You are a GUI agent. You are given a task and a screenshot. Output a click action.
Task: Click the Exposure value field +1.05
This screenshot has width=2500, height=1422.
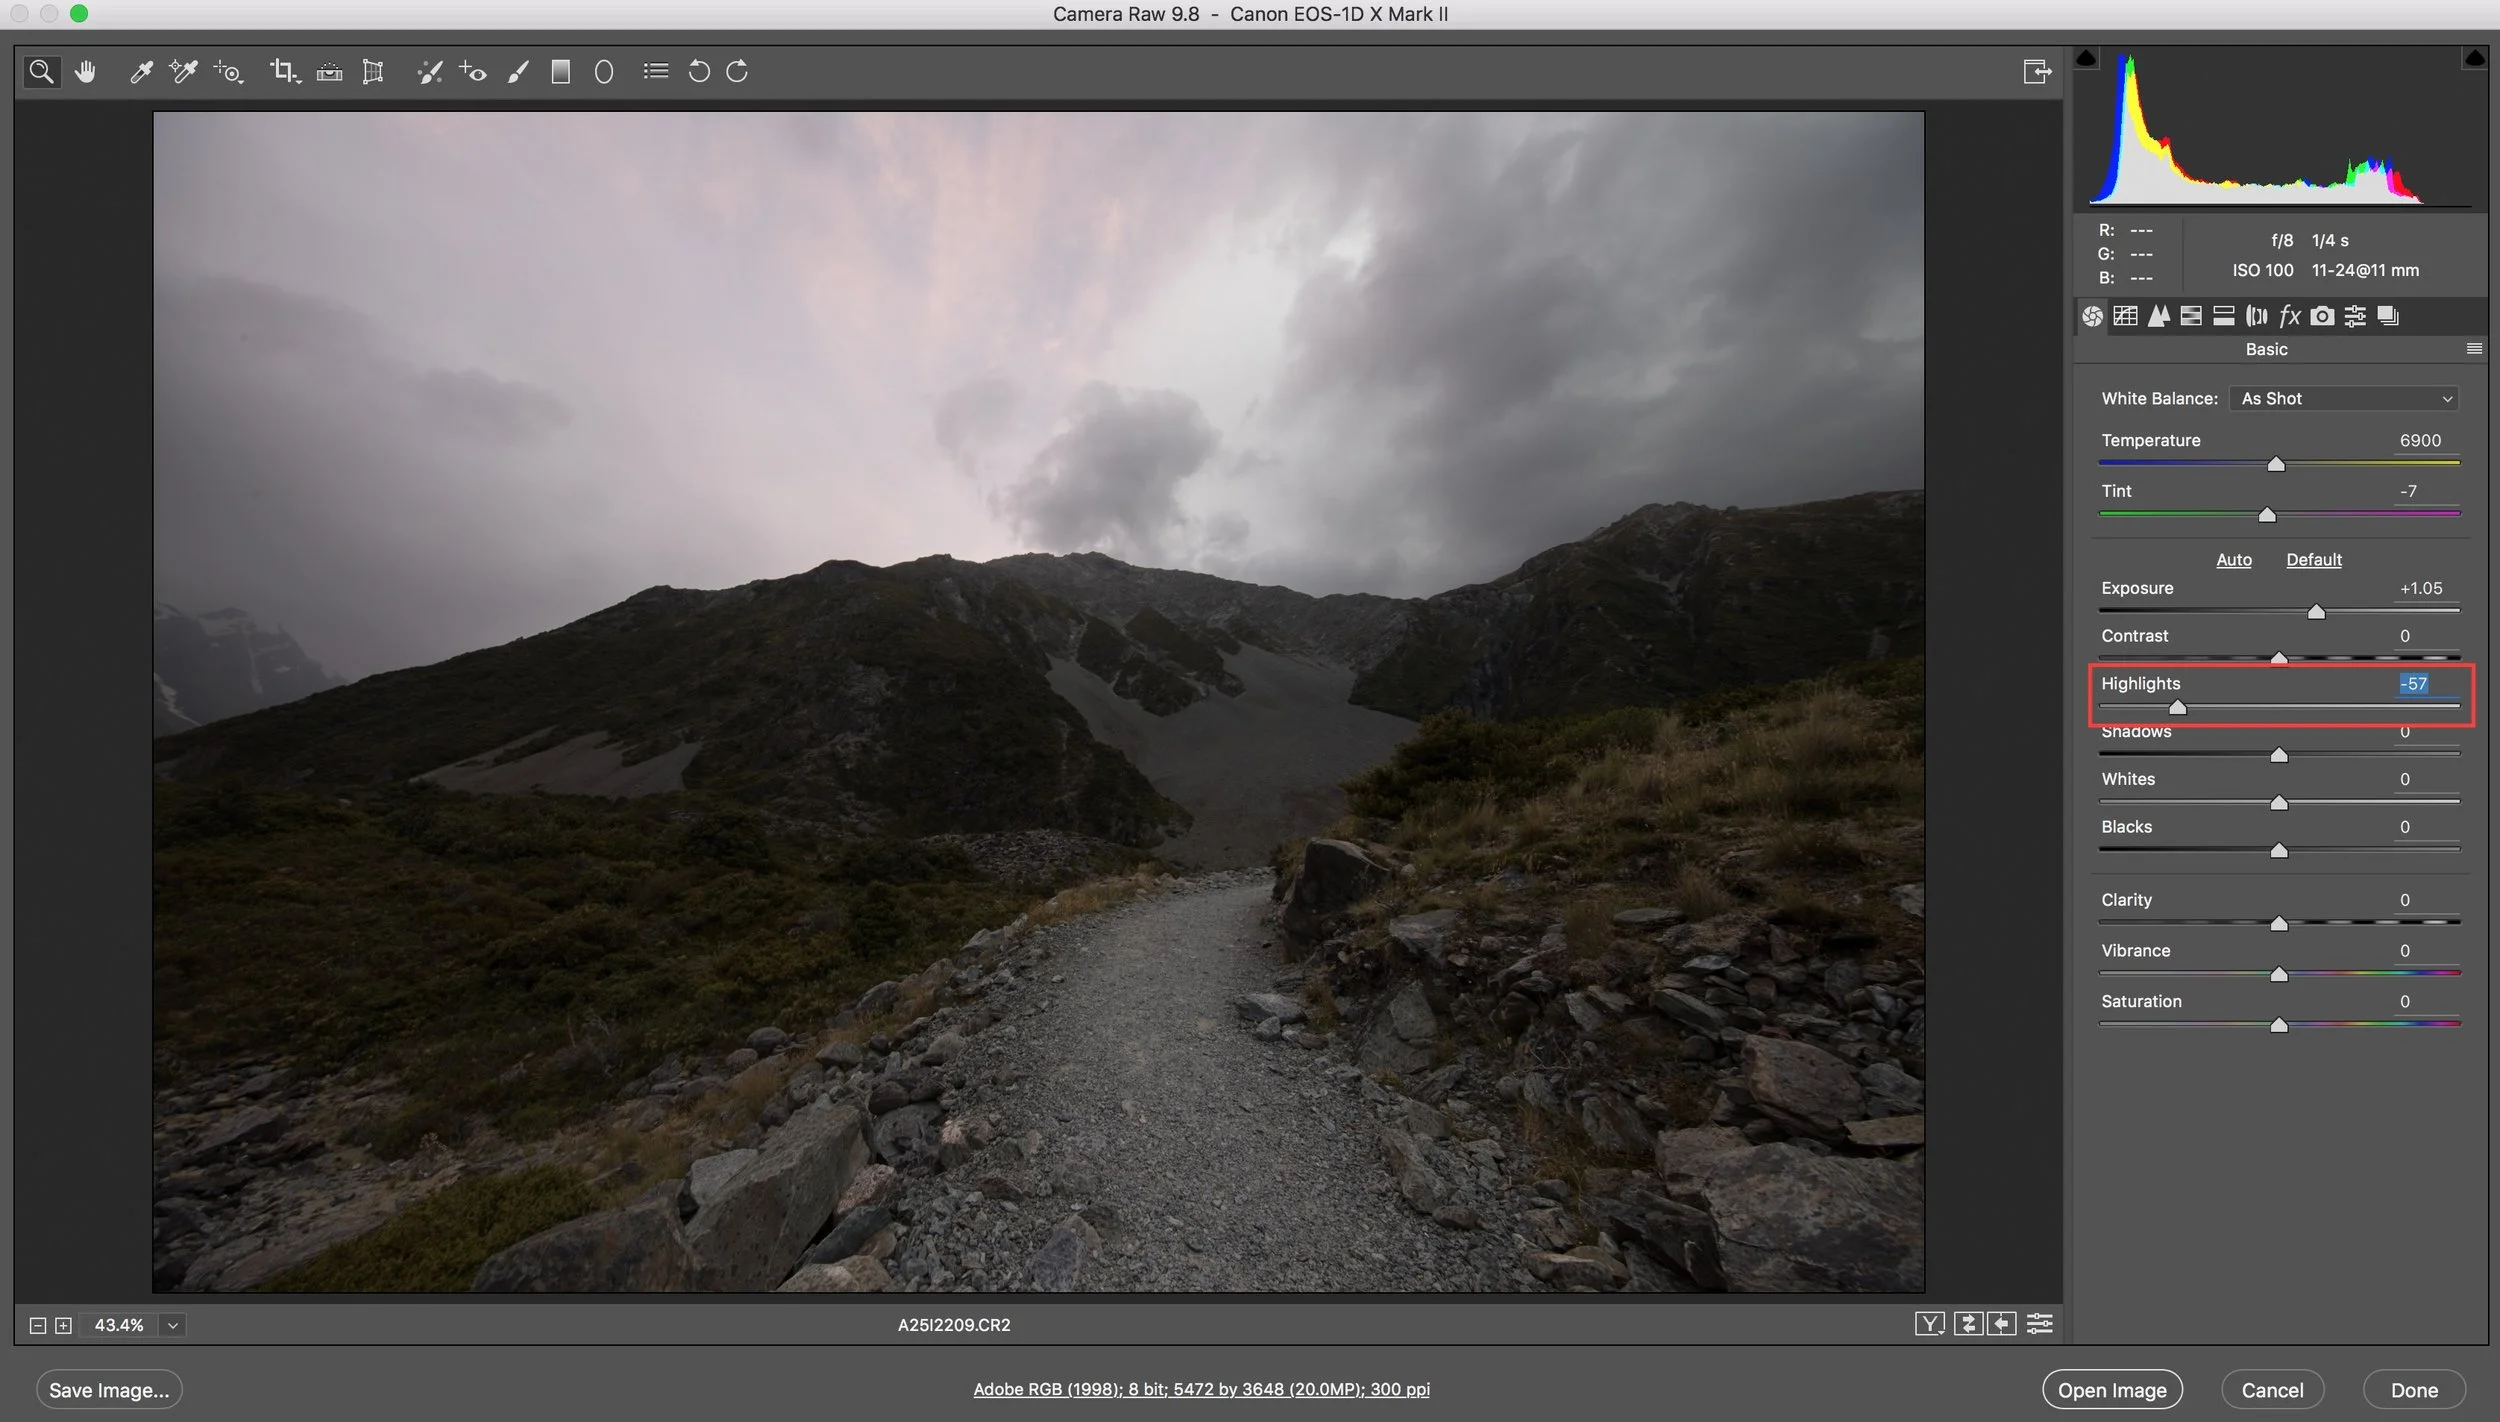[x=2427, y=588]
